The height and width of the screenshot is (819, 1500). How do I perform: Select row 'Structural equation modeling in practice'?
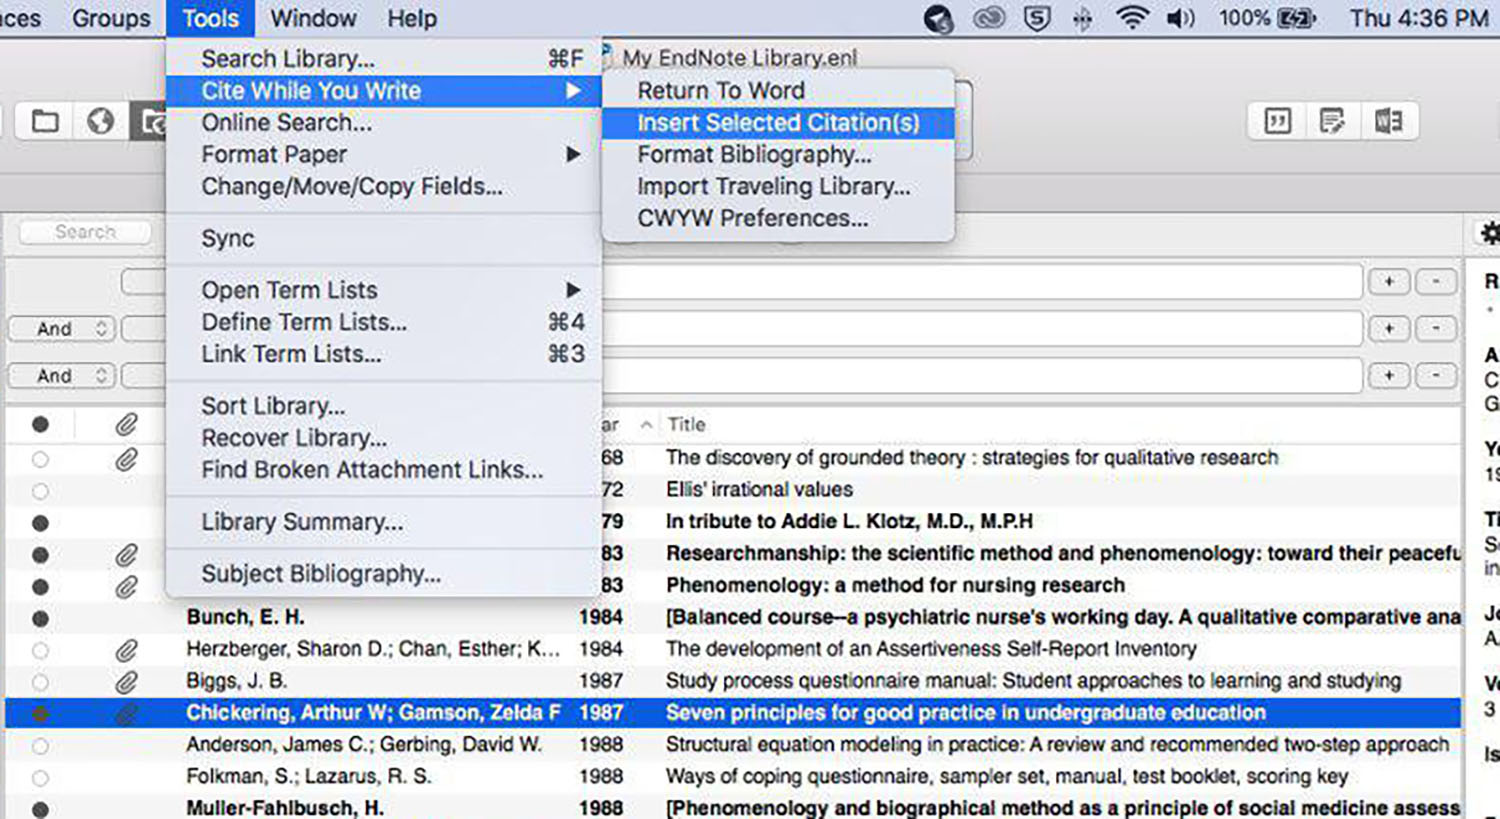(x=733, y=746)
